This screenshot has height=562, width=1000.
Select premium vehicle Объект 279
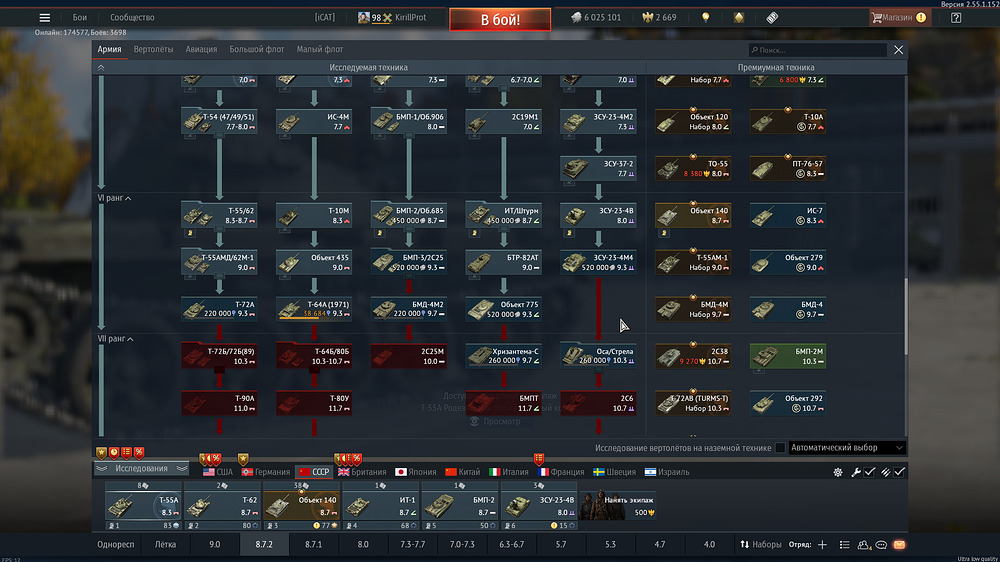click(x=788, y=262)
